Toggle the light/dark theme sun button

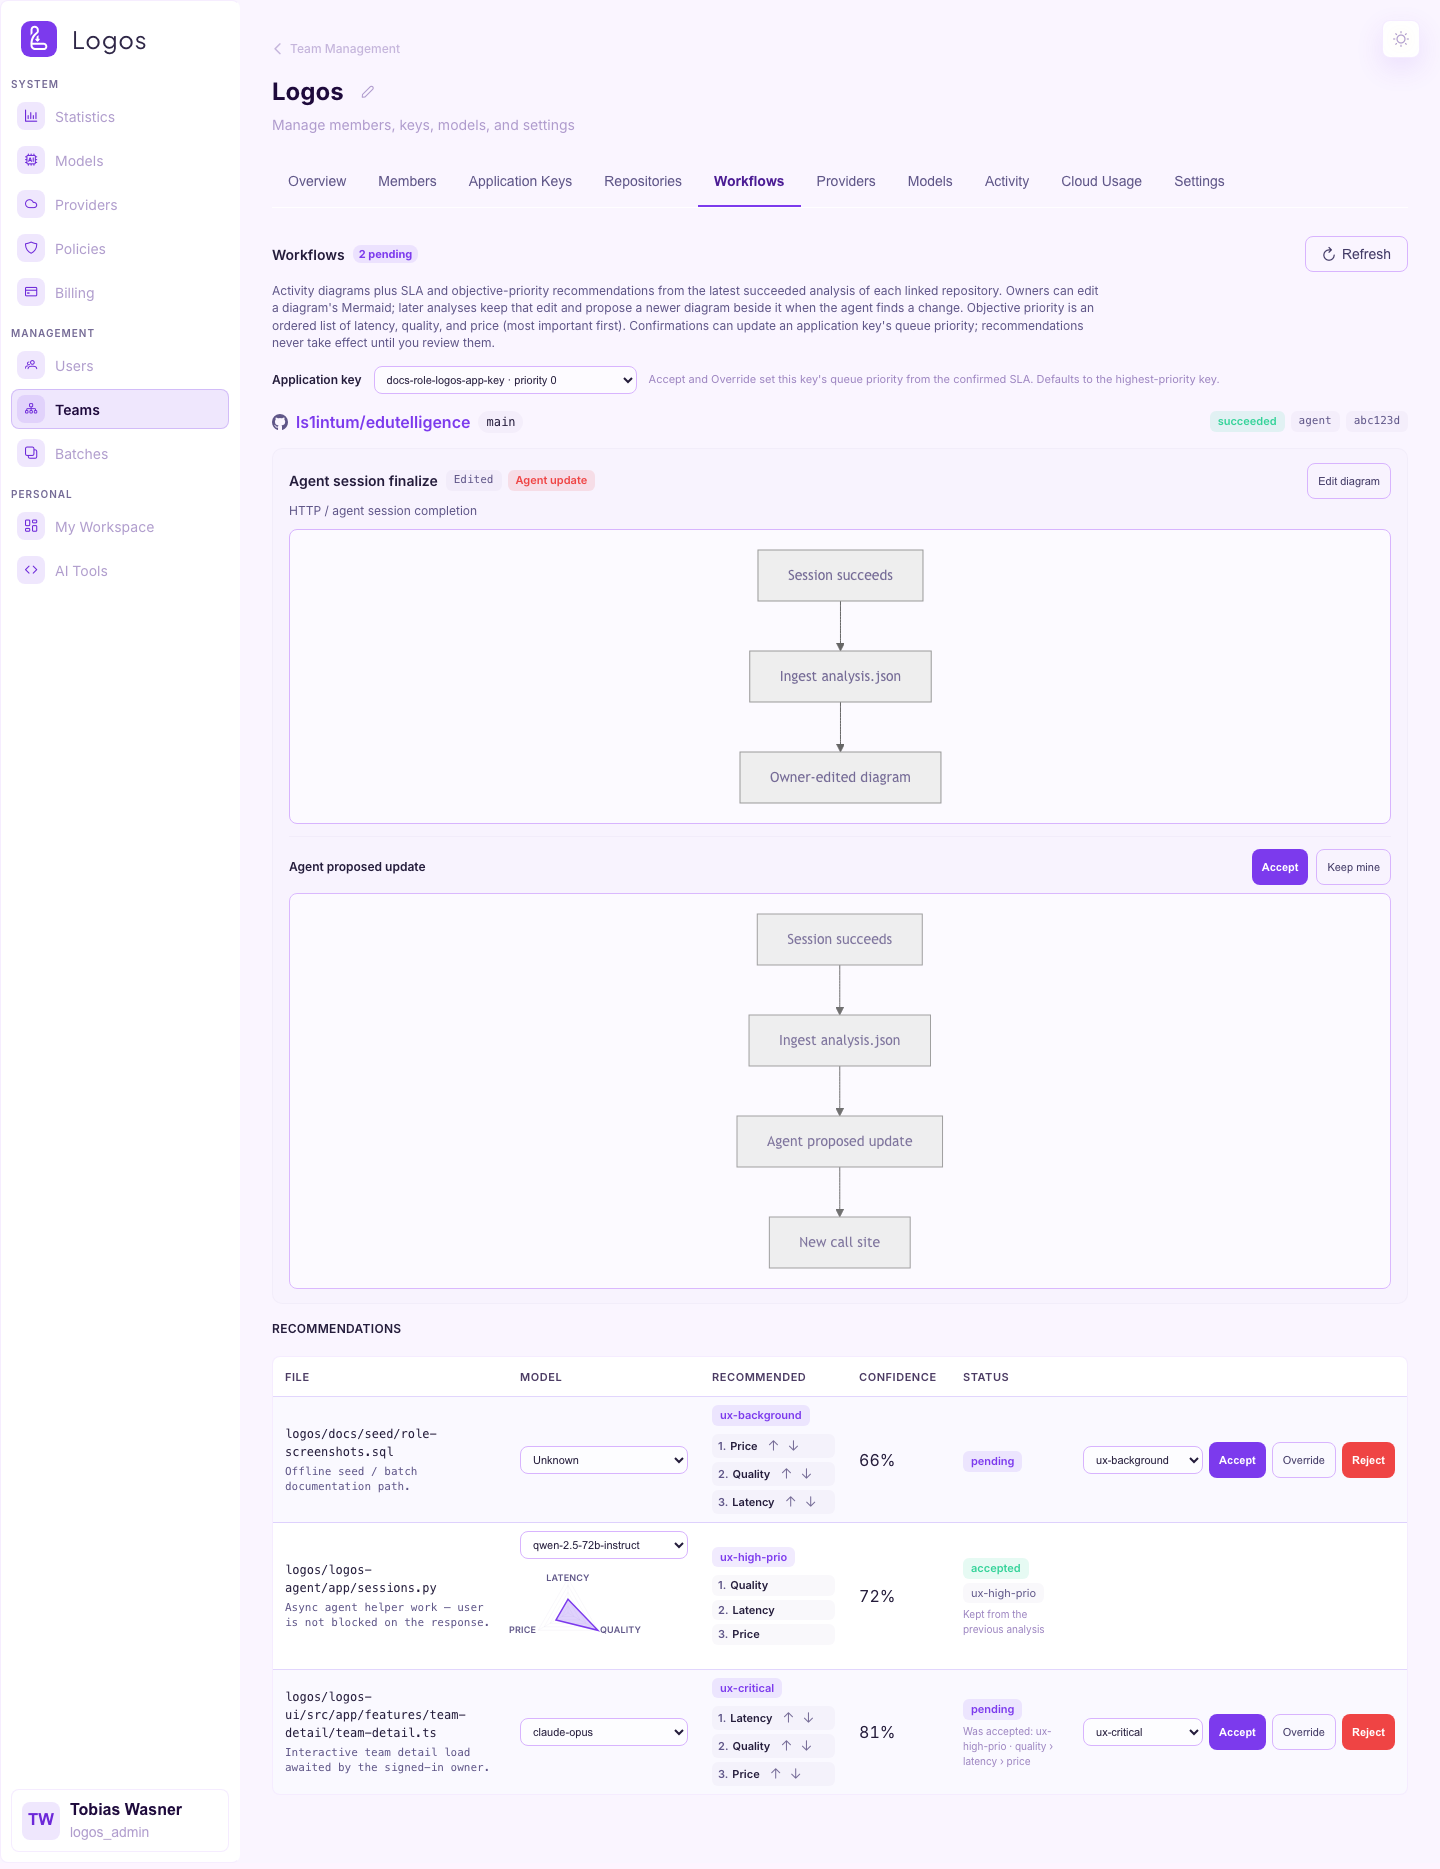[x=1401, y=39]
